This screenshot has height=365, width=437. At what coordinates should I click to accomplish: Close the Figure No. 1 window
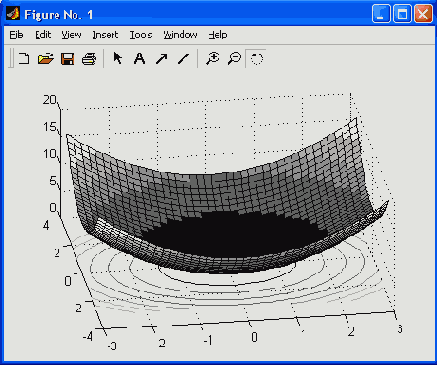(423, 14)
